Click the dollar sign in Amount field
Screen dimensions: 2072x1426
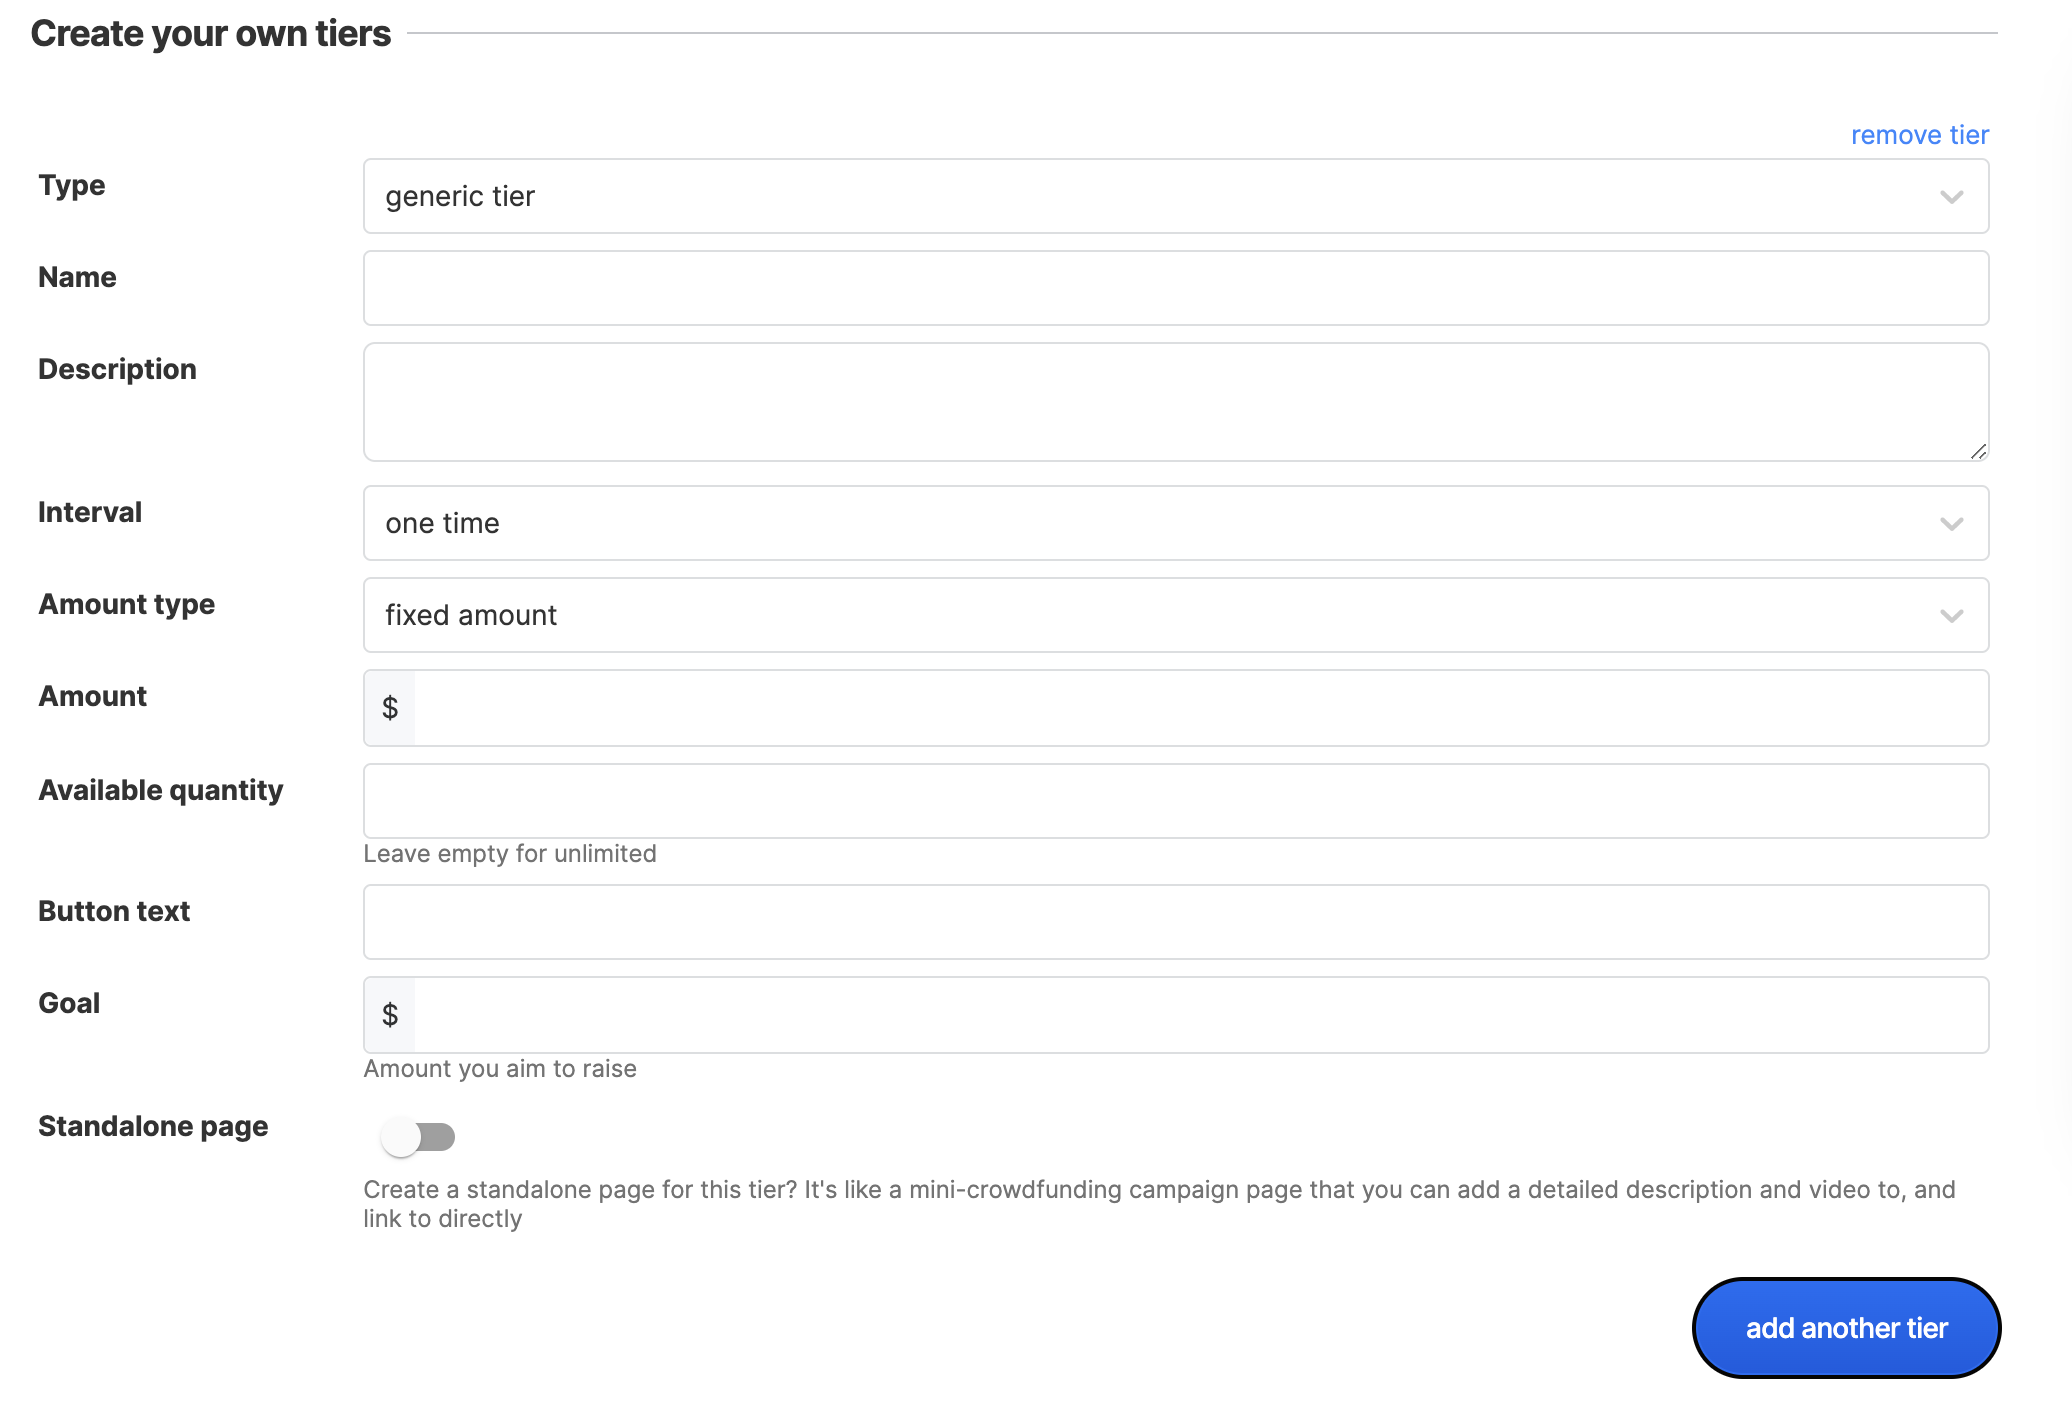coord(390,708)
